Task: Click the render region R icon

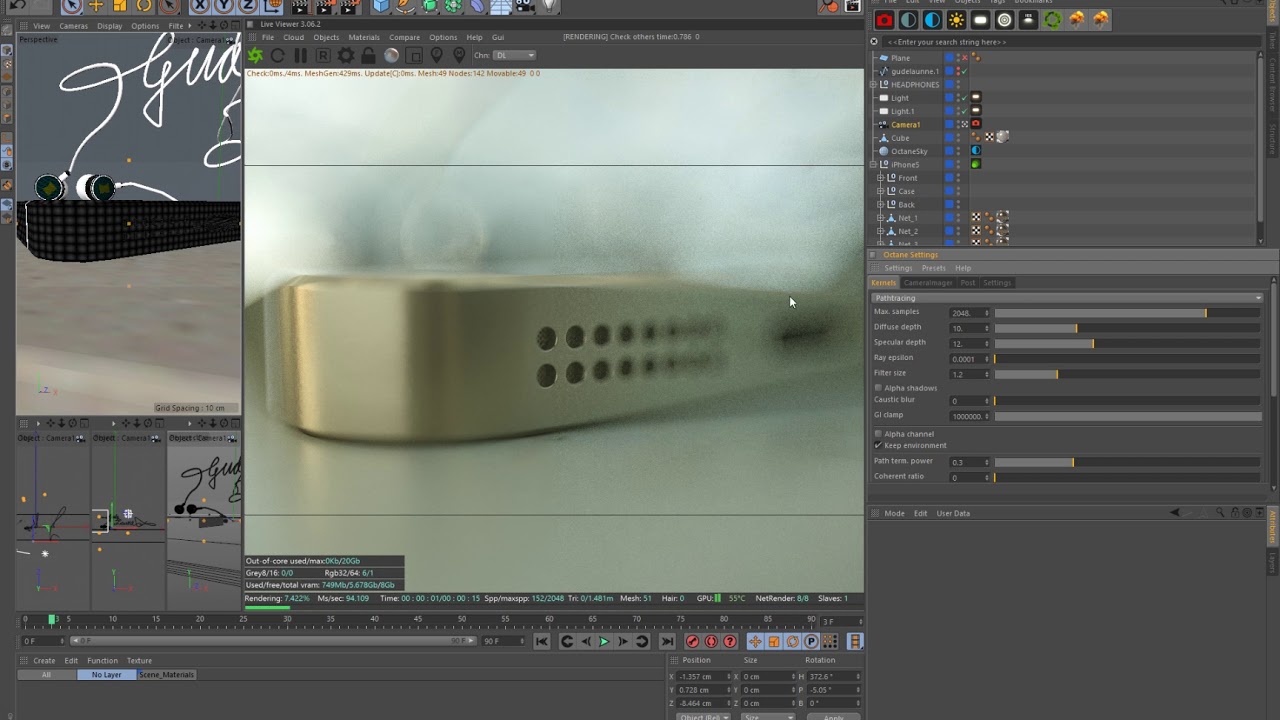Action: point(323,56)
